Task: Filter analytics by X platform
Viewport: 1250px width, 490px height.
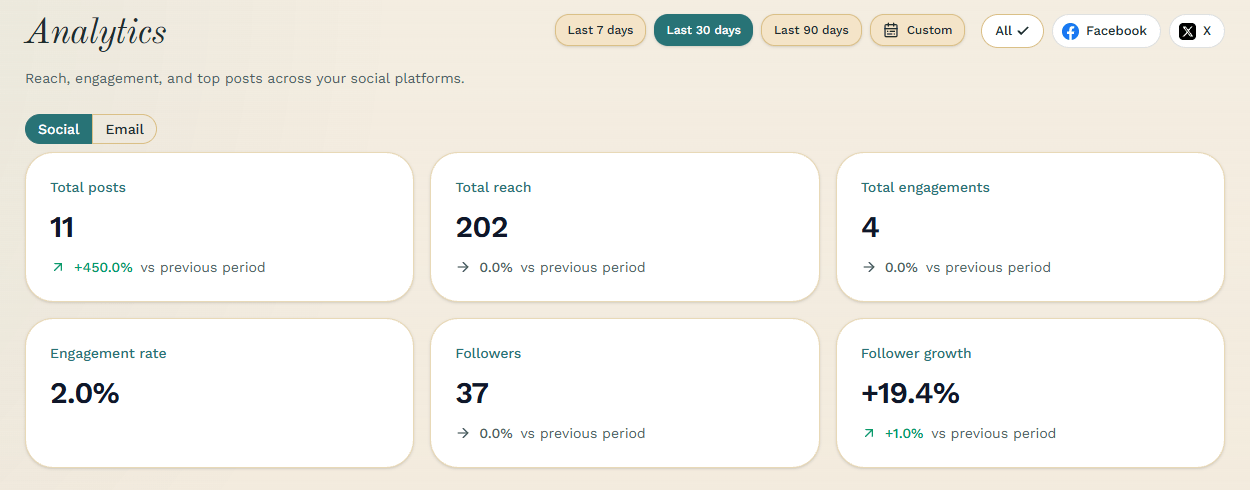Action: pyautogui.click(x=1196, y=31)
